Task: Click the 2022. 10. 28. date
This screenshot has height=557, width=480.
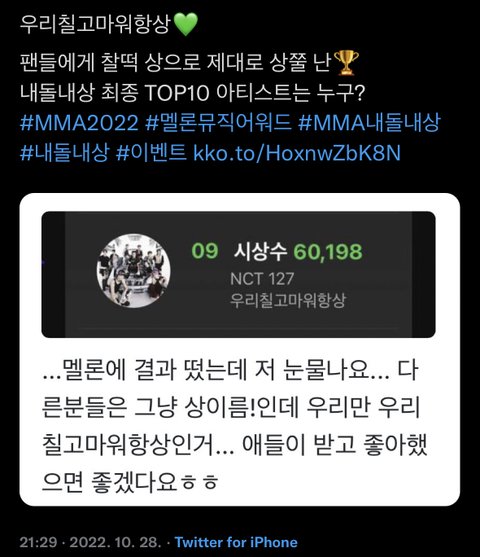Action: (x=114, y=542)
